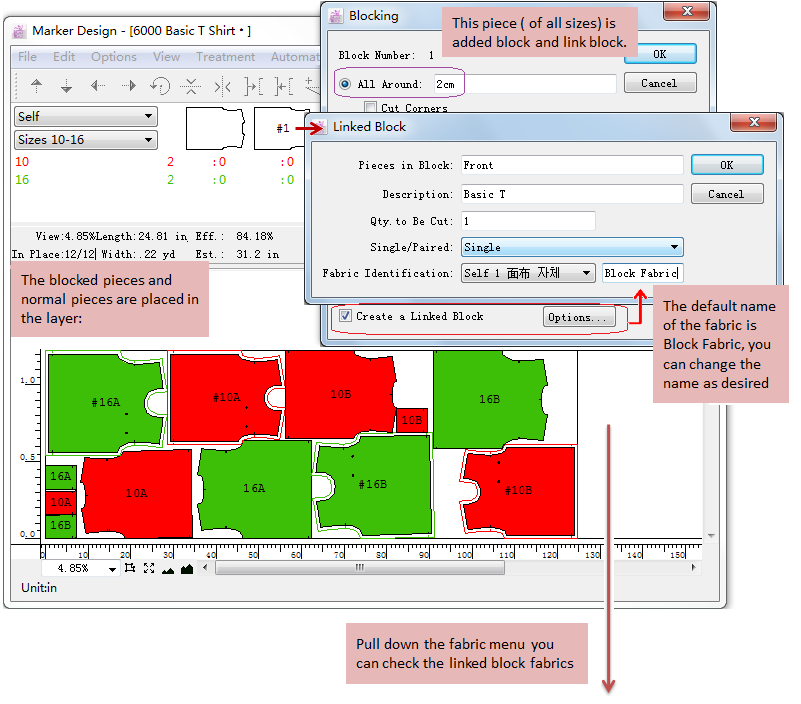
Task: Click the zoom window icon beside zoom percent
Action: pos(130,568)
